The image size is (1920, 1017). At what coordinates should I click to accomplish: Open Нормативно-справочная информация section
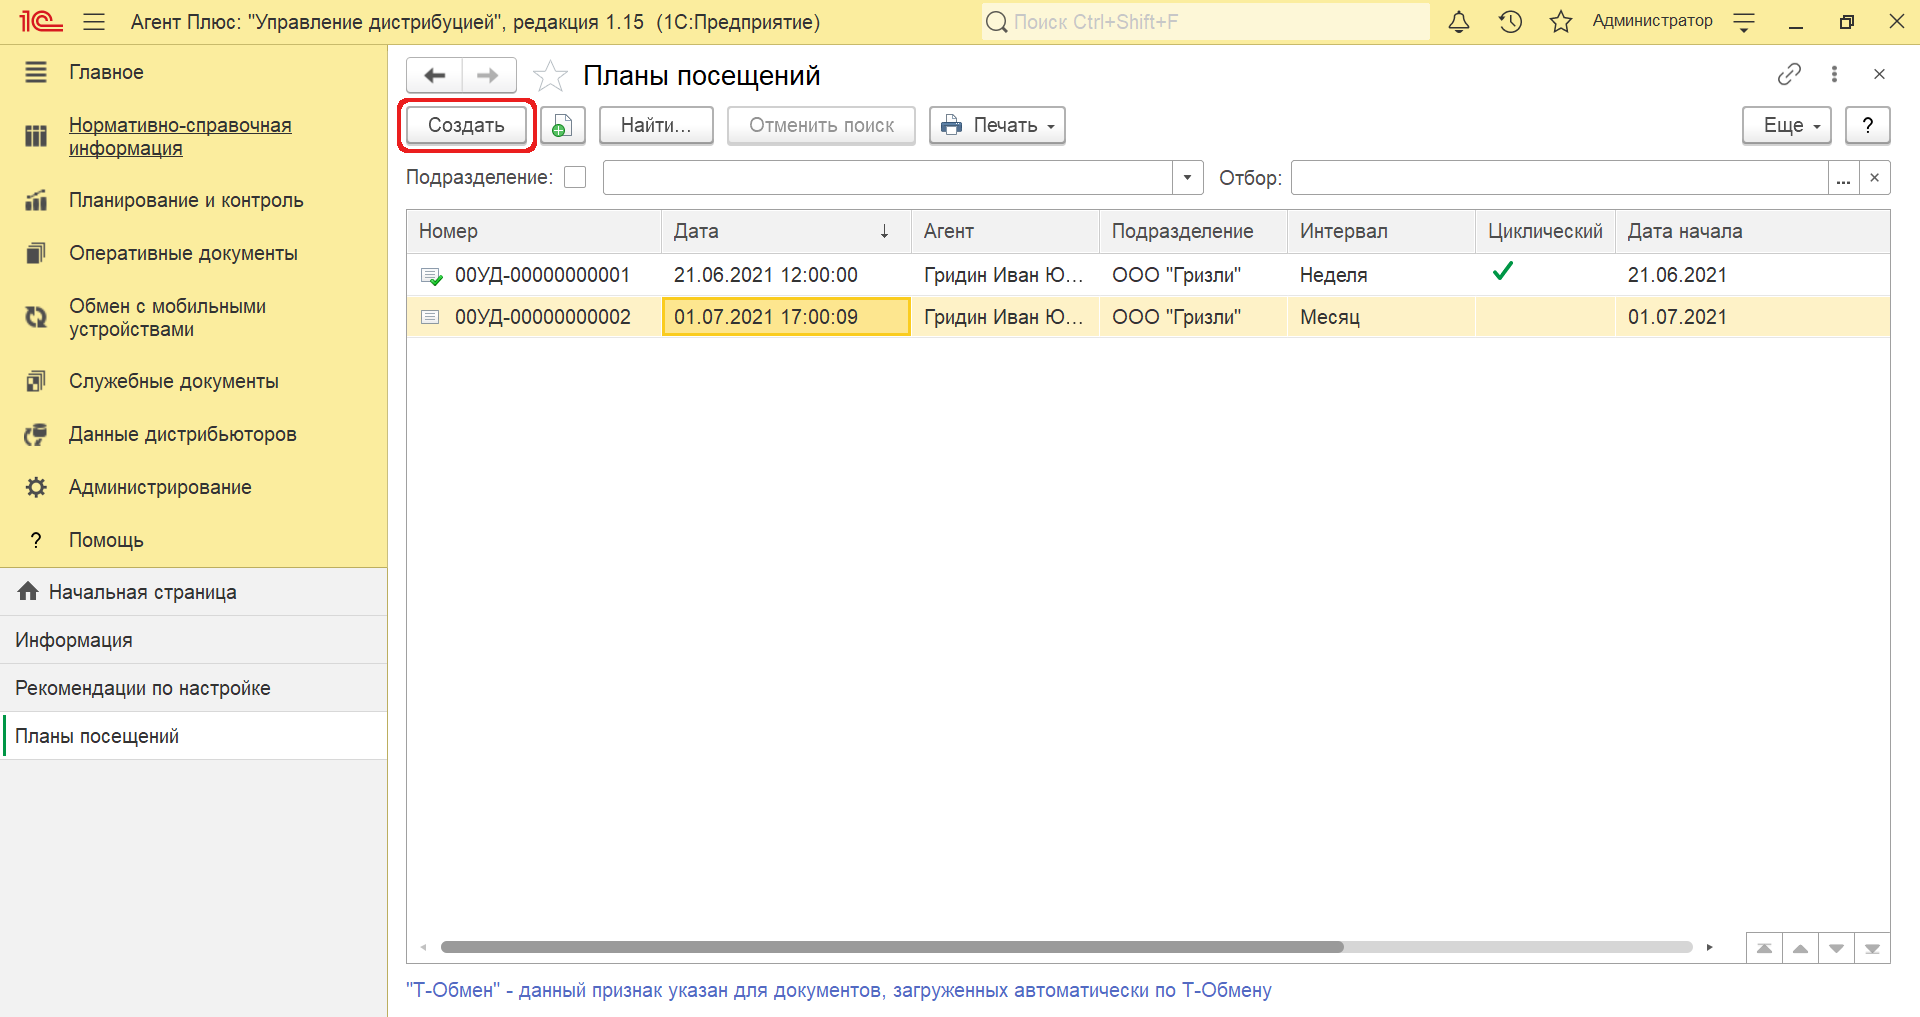(180, 137)
